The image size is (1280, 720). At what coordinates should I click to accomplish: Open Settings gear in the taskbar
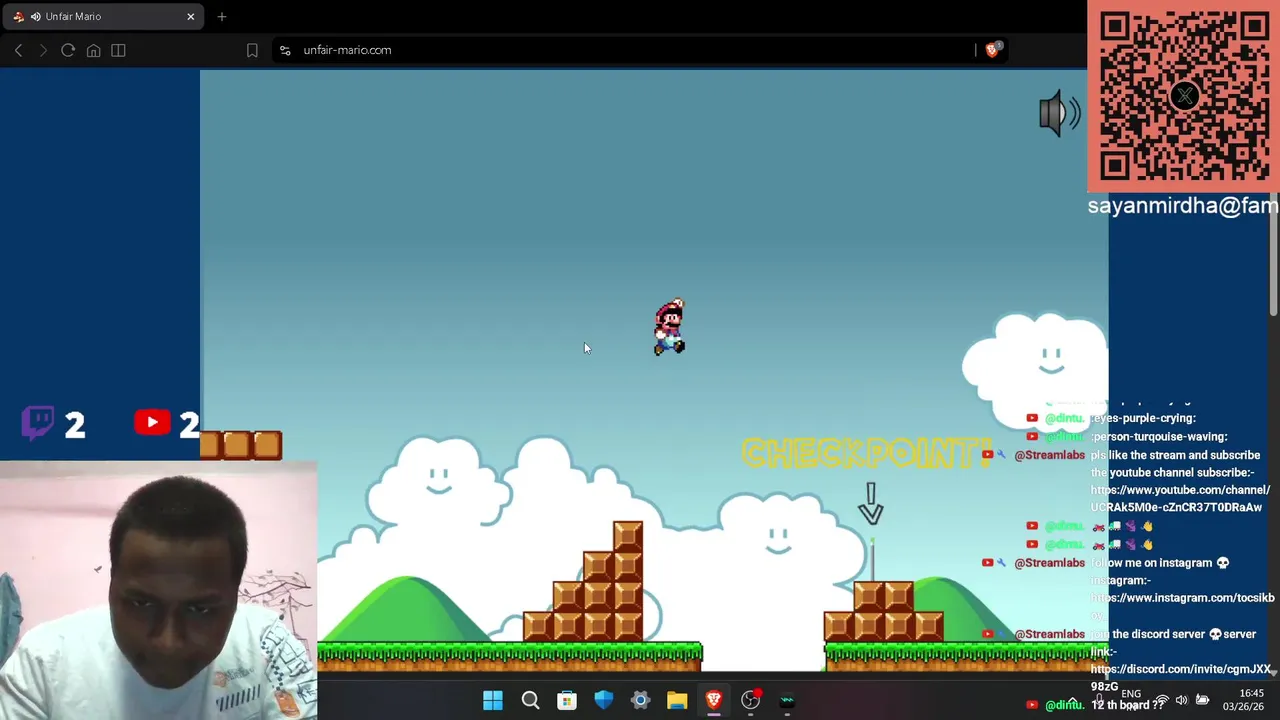640,701
